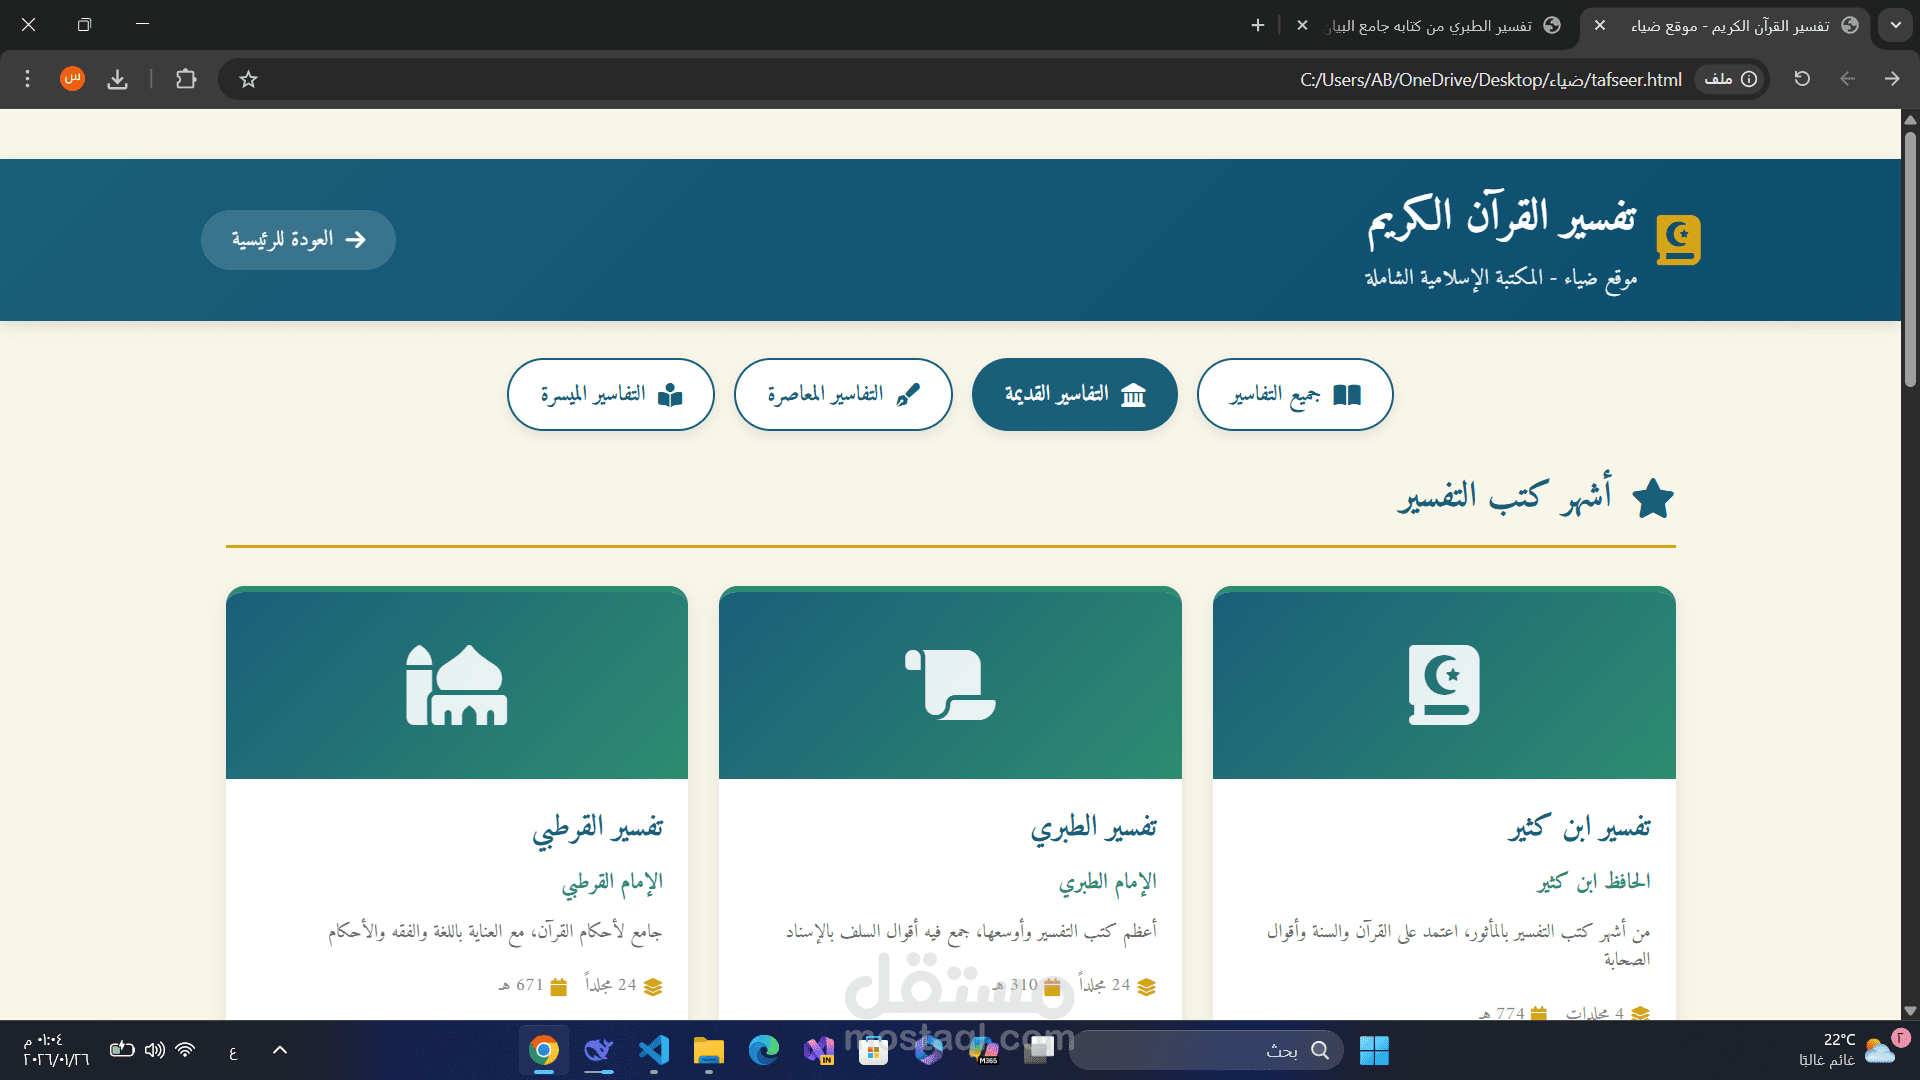Click the Quran book icon on Ibn Kathir card
1920x1080 pixels.
[x=1443, y=684]
